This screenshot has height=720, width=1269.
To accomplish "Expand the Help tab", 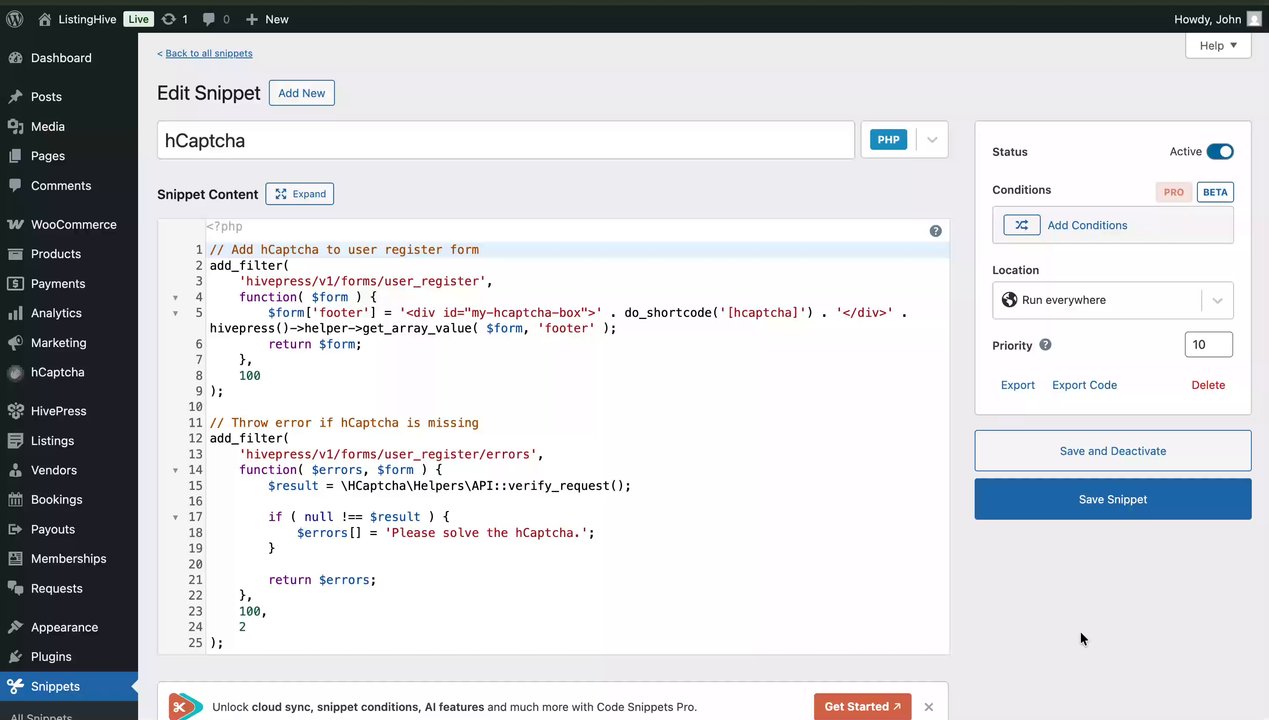I will pos(1218,45).
